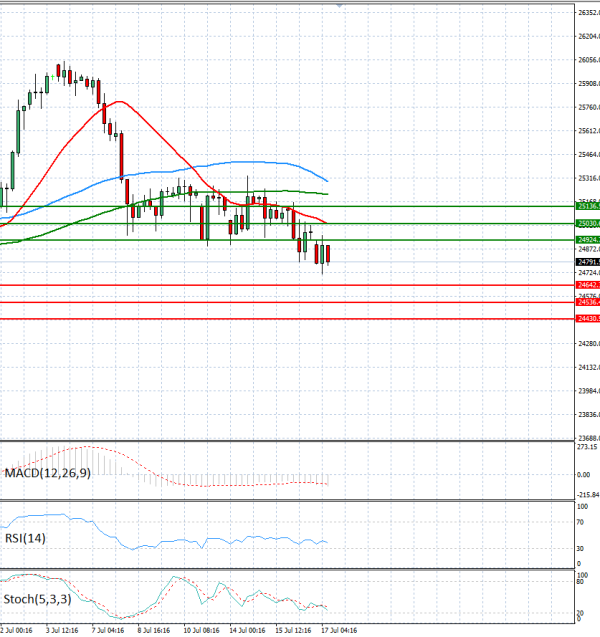Viewport: 600px width, 637px height.
Task: Click the 25136 green resistance price tag
Action: coord(588,206)
